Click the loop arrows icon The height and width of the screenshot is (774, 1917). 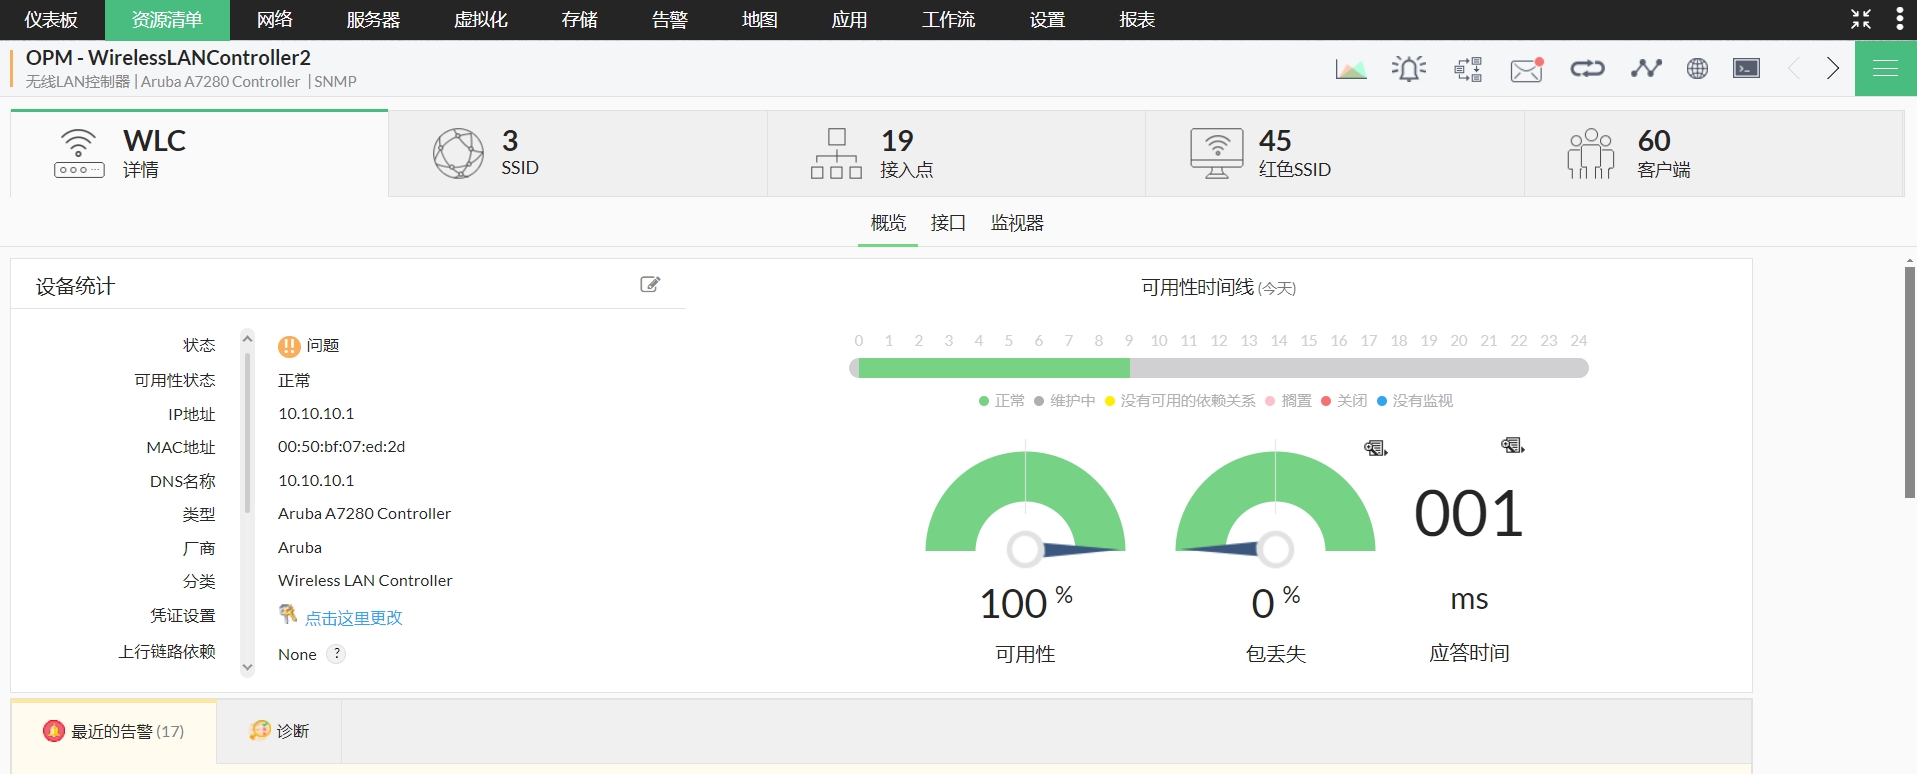(x=1587, y=68)
